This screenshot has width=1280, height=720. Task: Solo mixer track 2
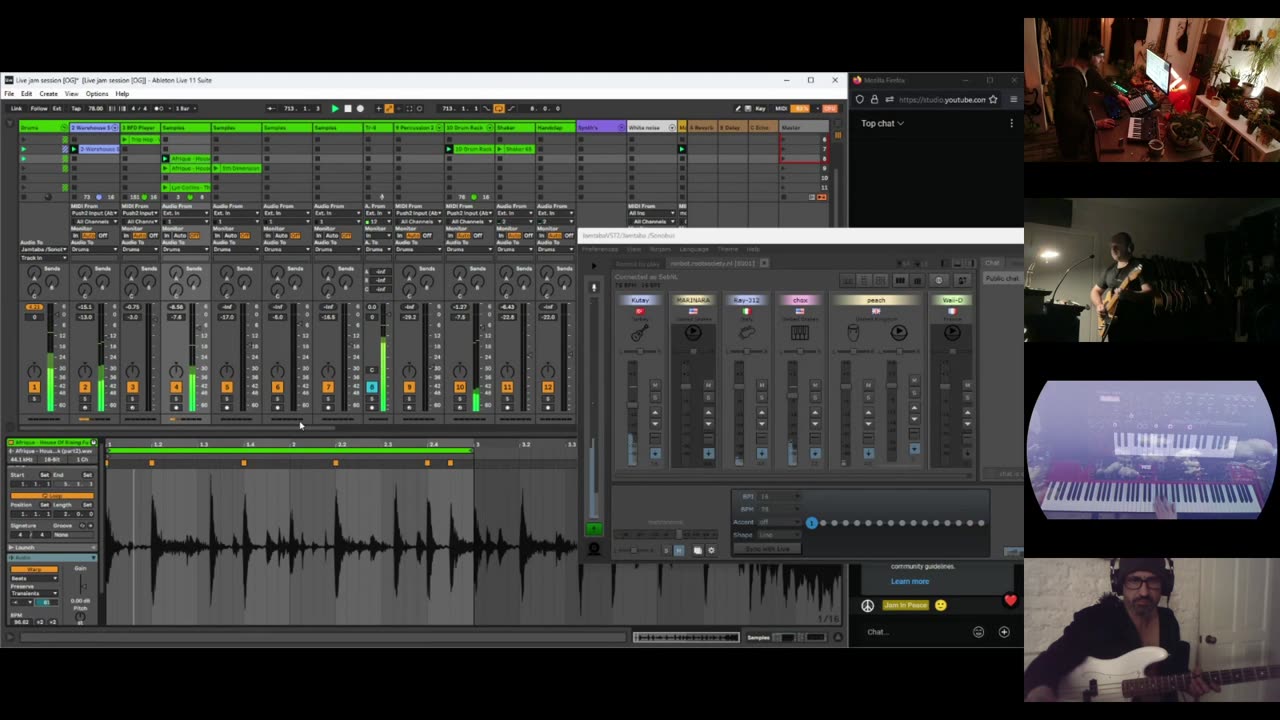tap(84, 398)
